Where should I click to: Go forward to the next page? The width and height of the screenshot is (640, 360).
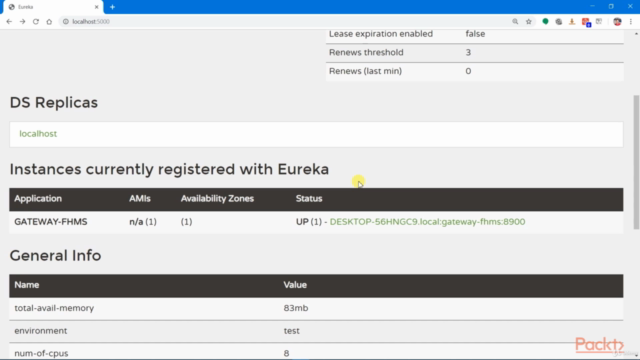tap(22, 22)
